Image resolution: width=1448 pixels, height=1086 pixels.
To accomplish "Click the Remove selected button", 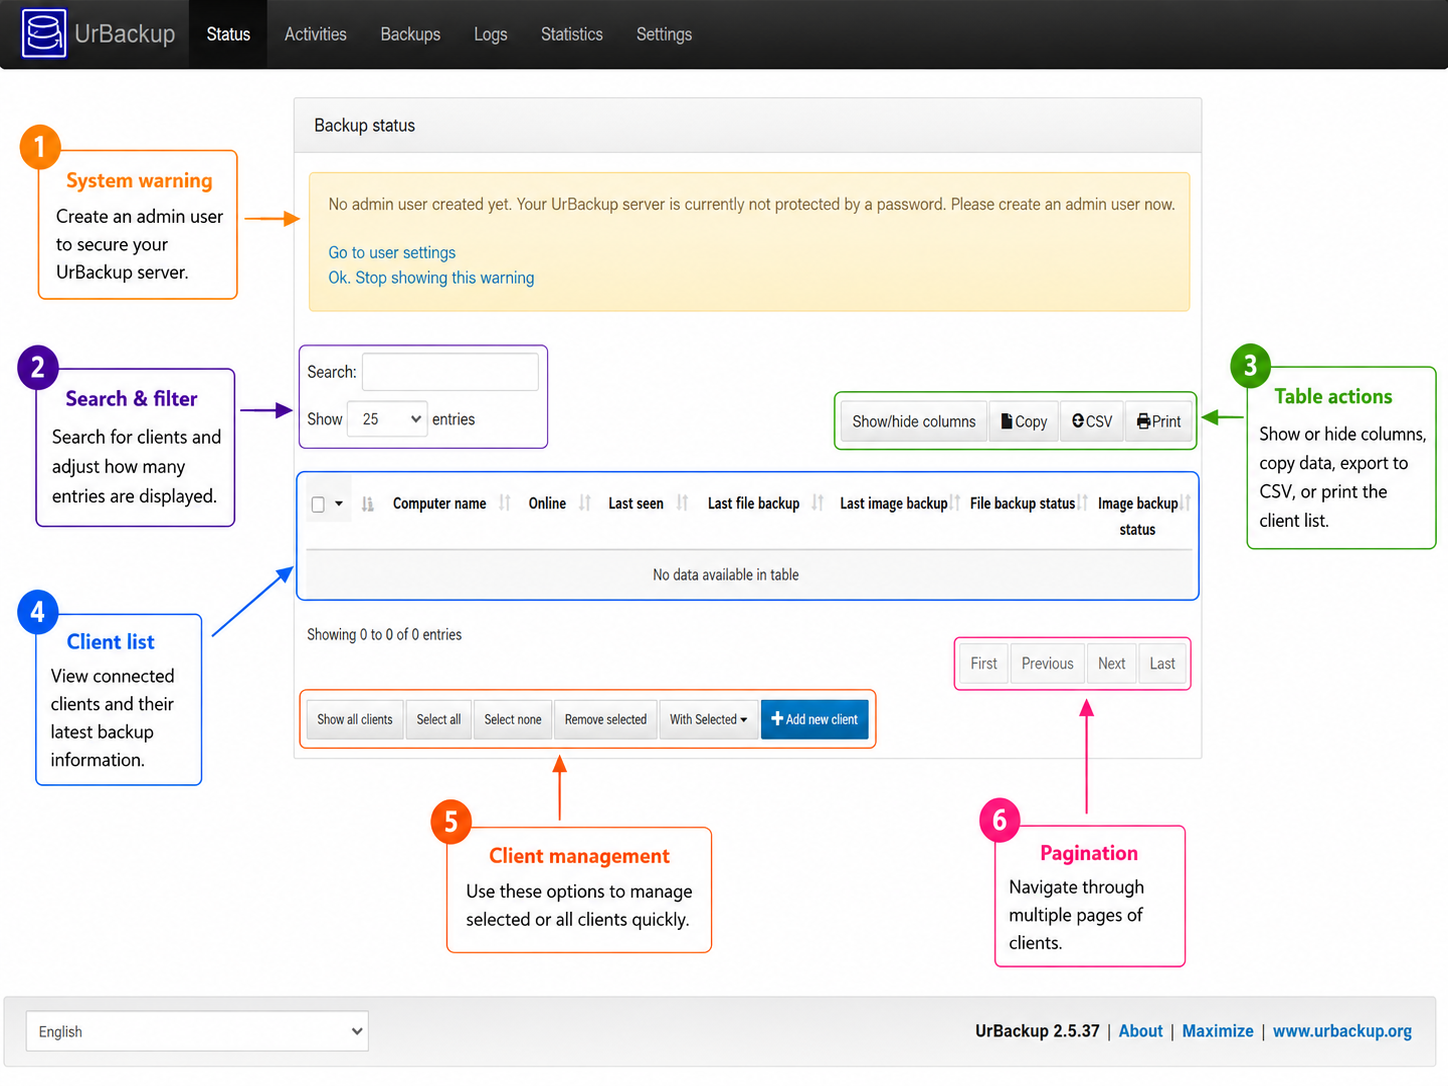I will tap(606, 719).
